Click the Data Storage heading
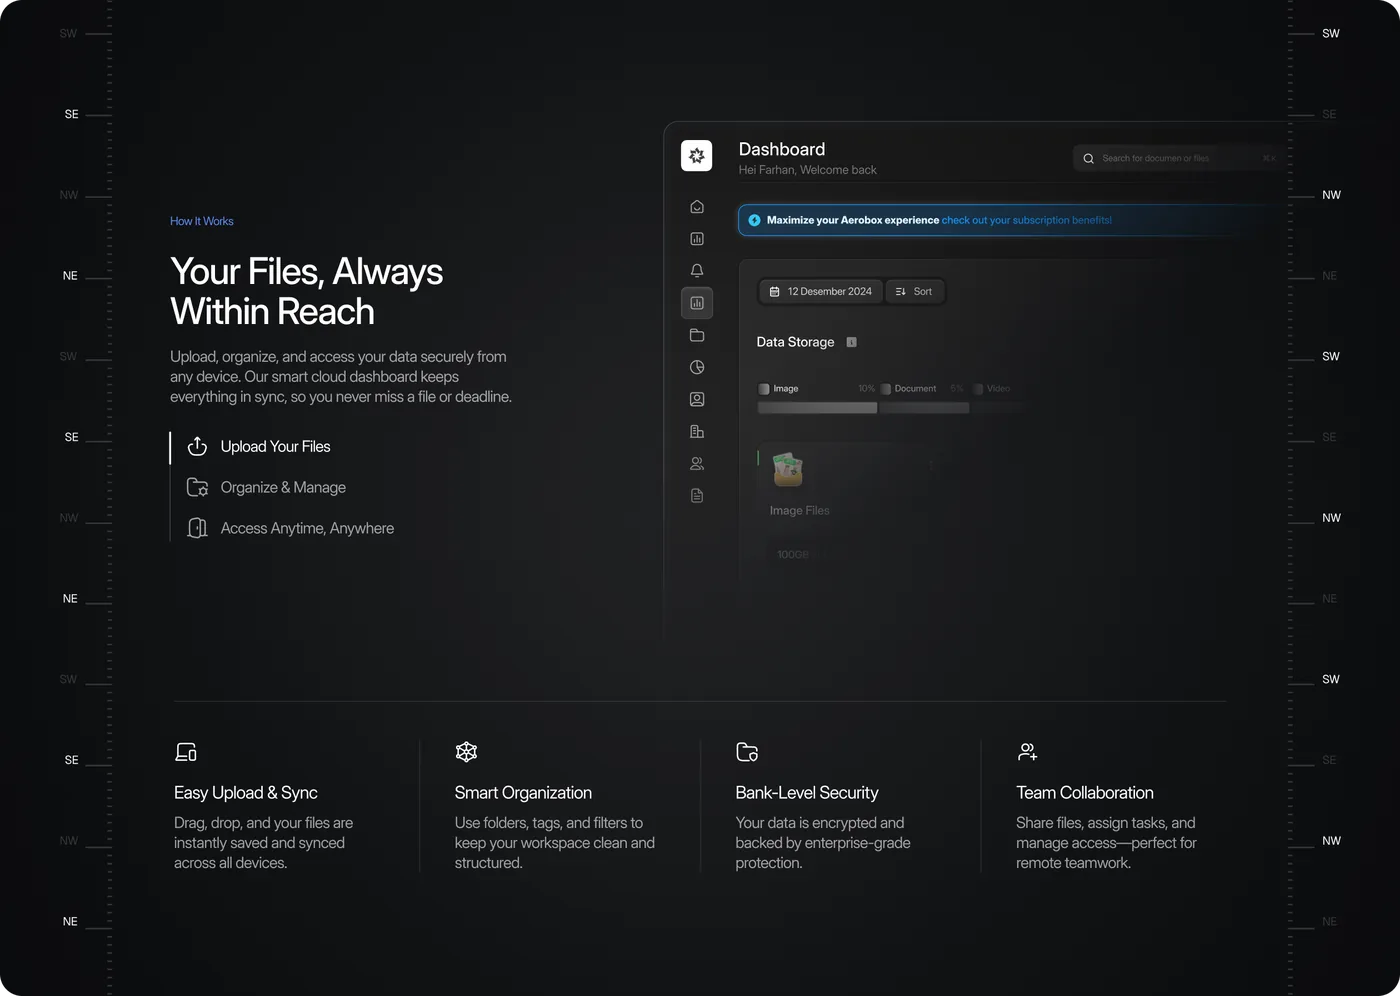Image resolution: width=1400 pixels, height=996 pixels. pyautogui.click(x=795, y=342)
